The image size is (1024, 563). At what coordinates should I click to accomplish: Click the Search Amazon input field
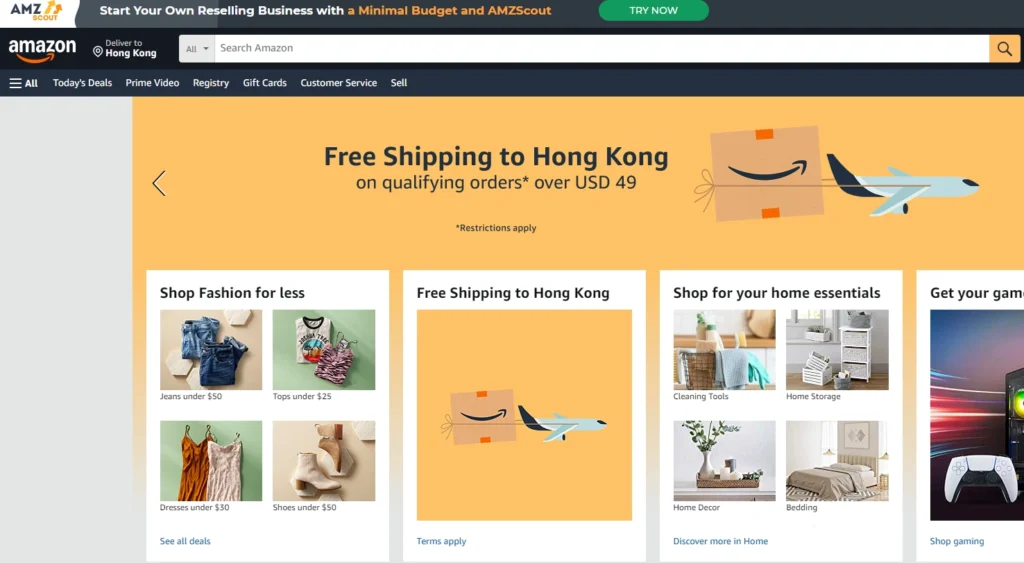[601, 48]
